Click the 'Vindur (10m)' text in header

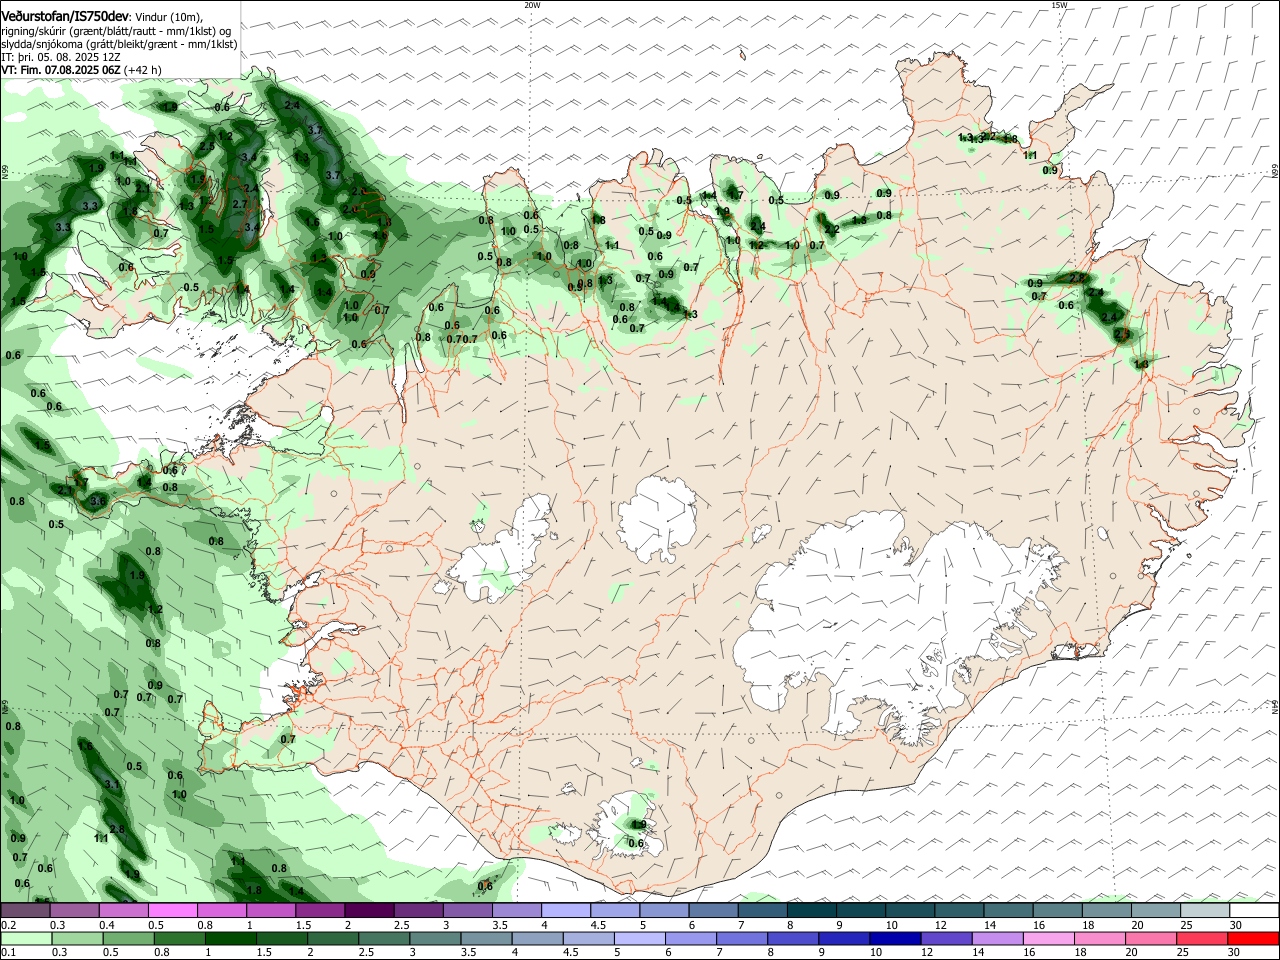click(x=167, y=17)
